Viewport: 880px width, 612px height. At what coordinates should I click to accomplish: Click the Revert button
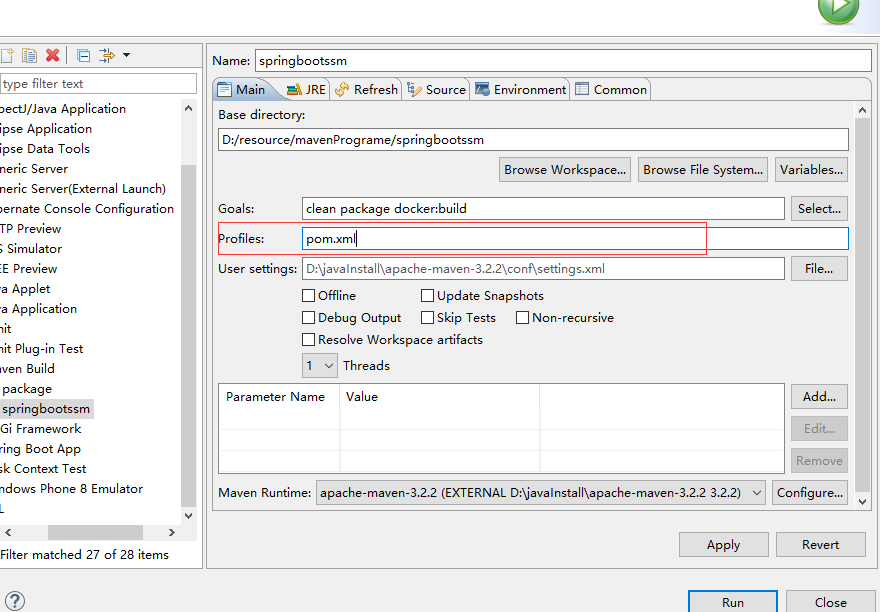click(821, 545)
